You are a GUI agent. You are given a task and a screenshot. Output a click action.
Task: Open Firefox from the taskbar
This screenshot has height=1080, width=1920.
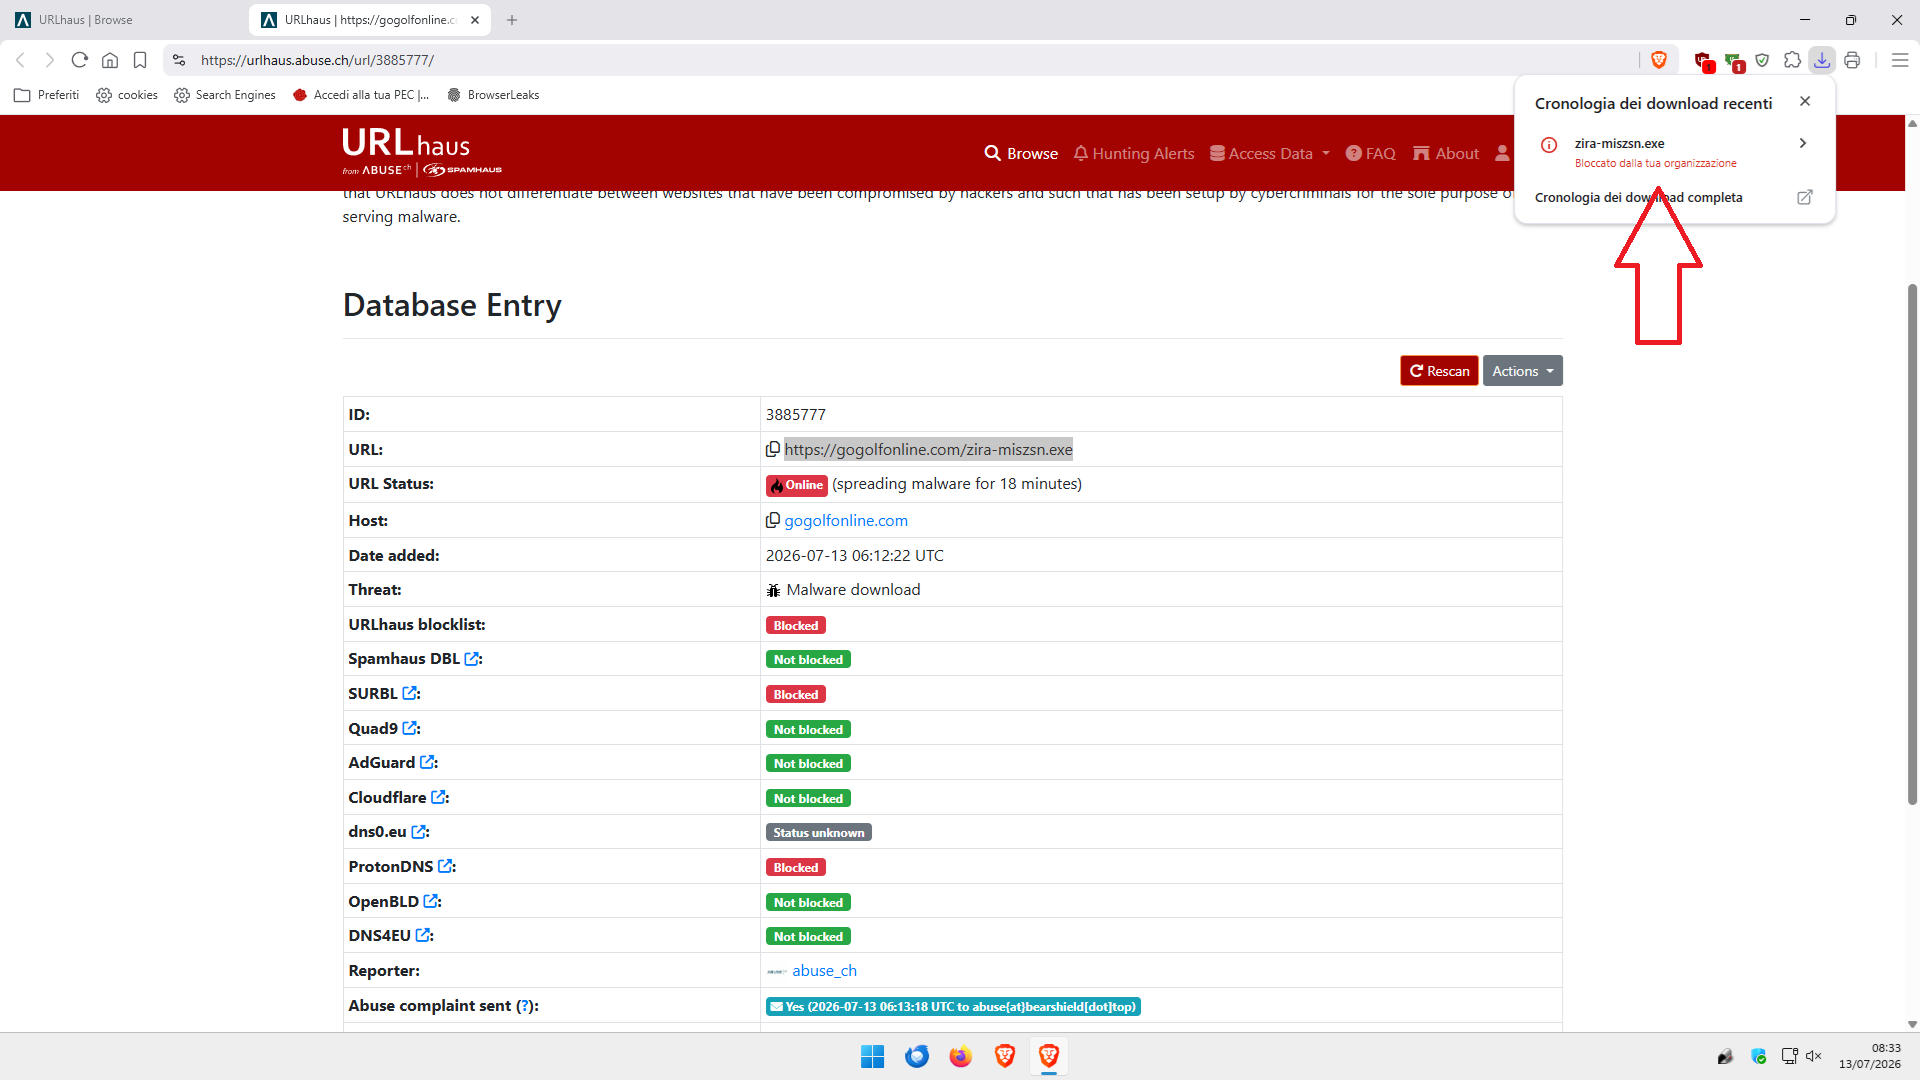click(x=960, y=1056)
